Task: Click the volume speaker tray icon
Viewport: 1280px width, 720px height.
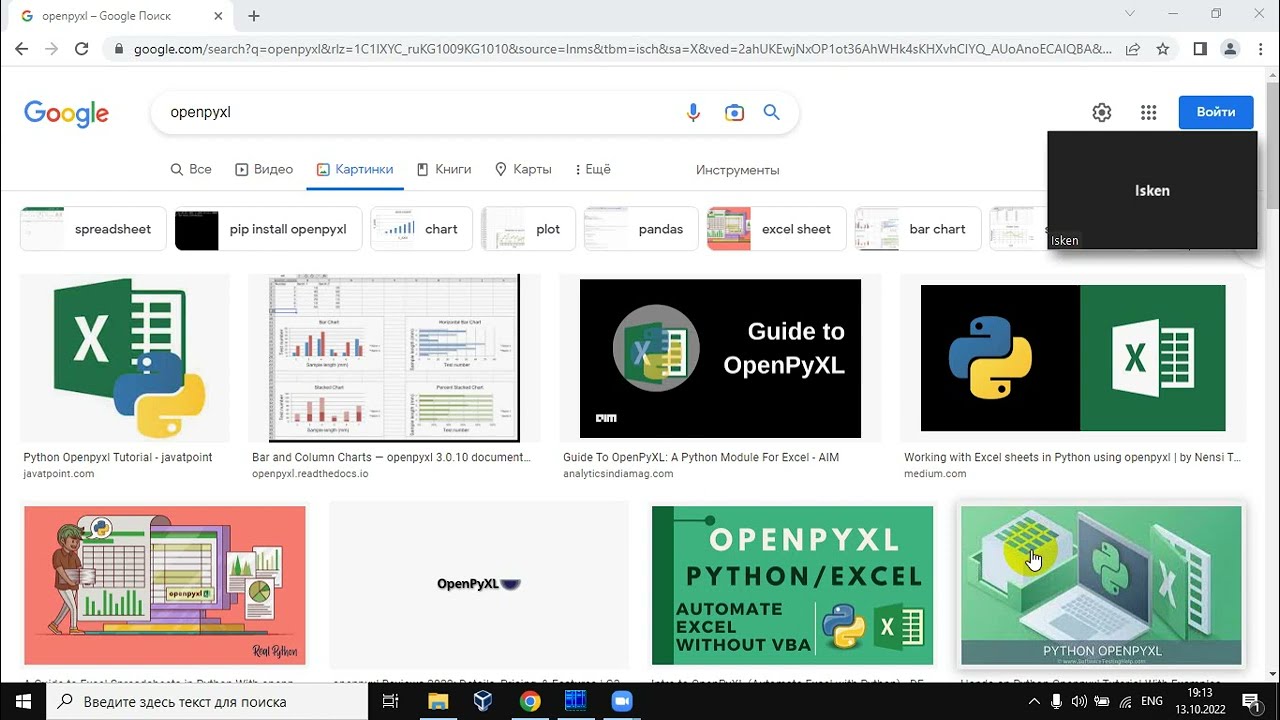Action: coord(1080,701)
